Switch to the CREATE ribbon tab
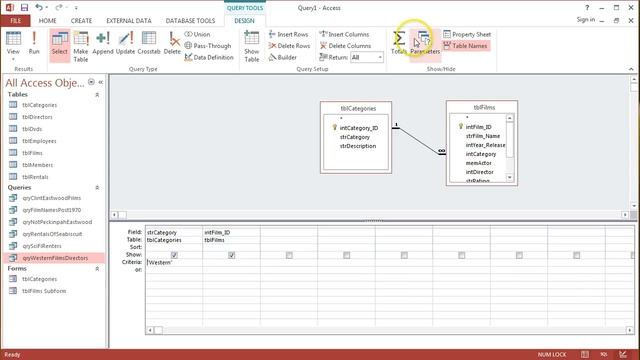 [x=81, y=20]
